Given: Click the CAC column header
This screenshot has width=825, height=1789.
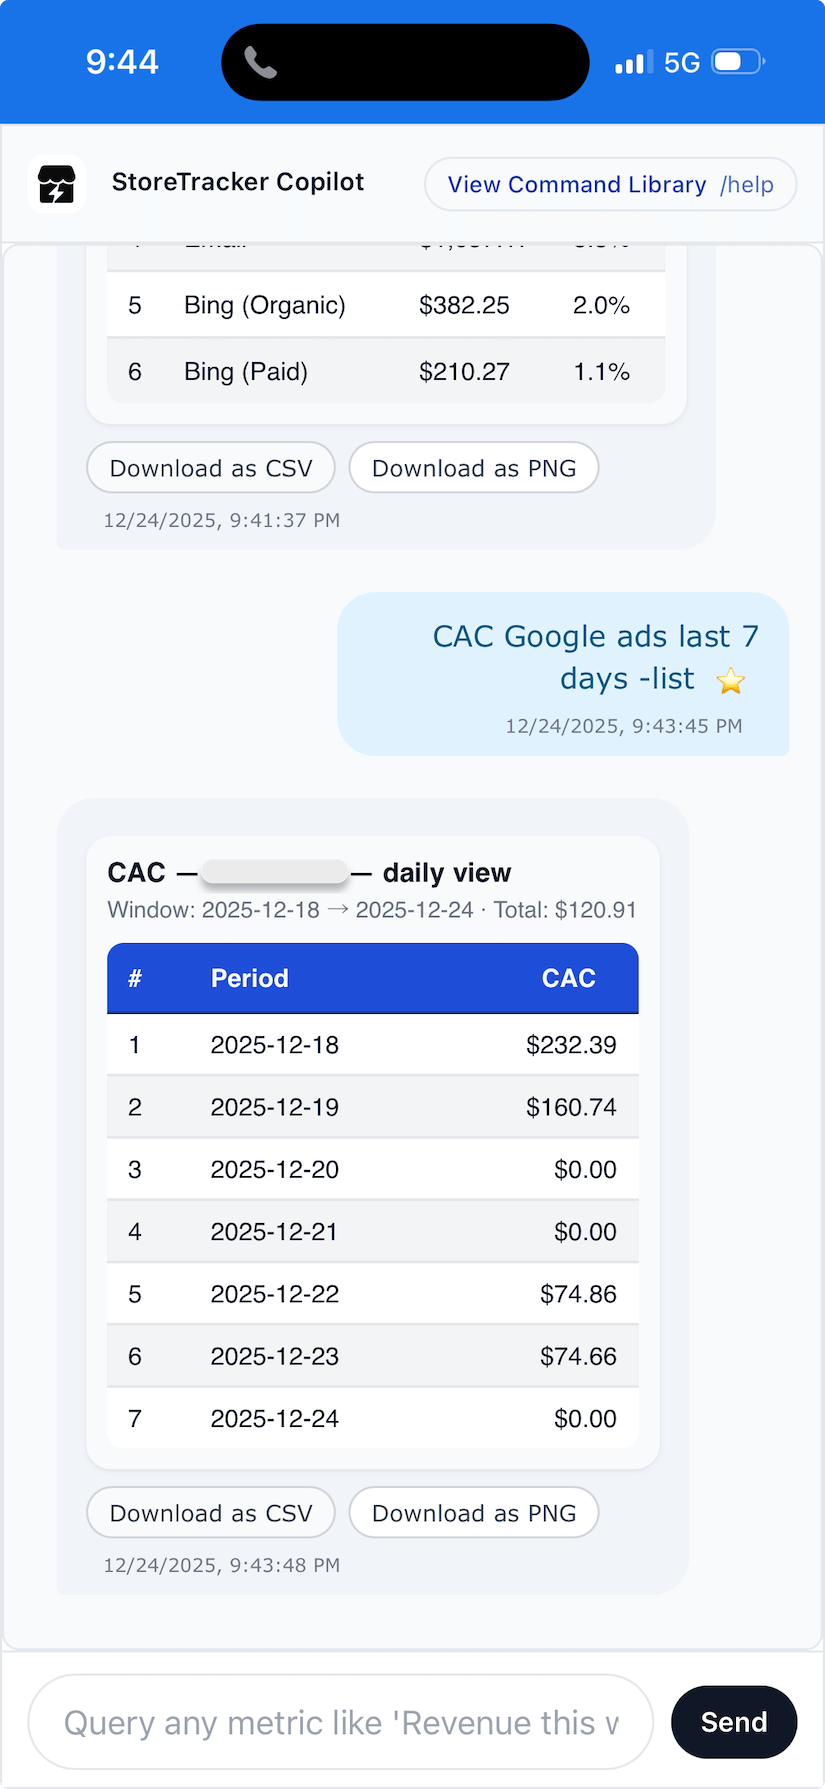Looking at the screenshot, I should pyautogui.click(x=568, y=978).
